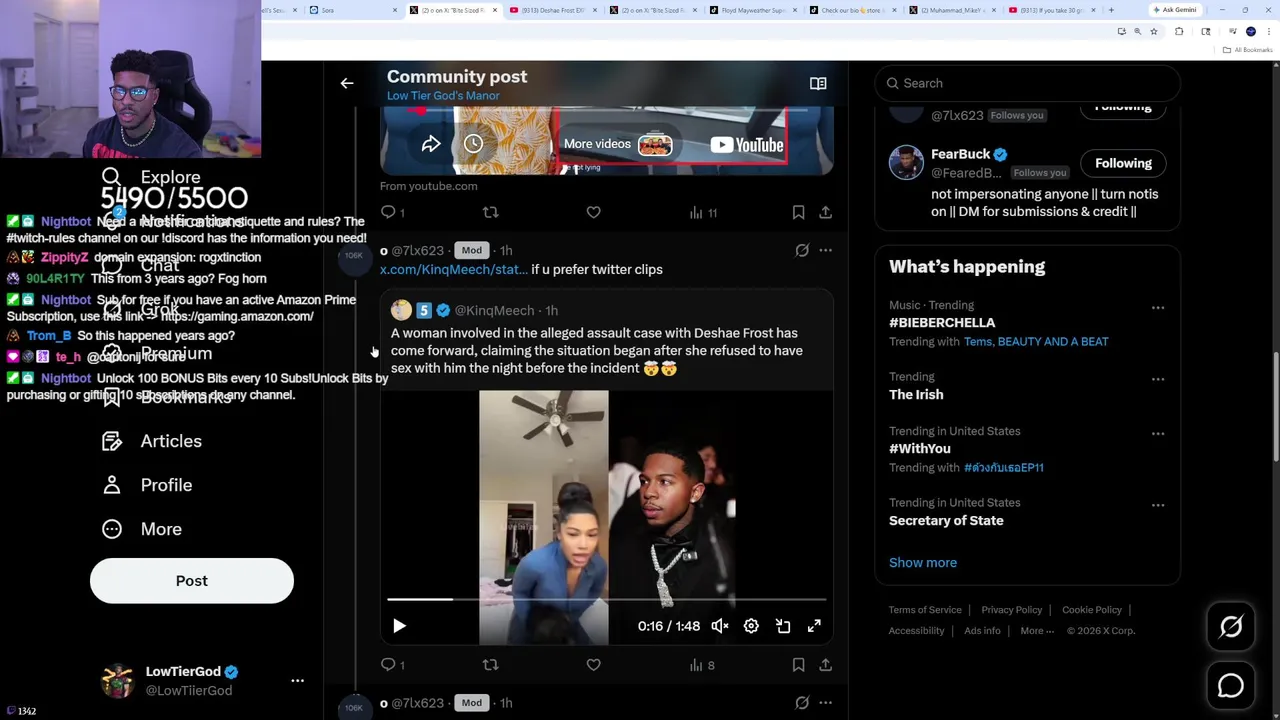
Task: Go back using the Community post arrow
Action: coord(347,84)
